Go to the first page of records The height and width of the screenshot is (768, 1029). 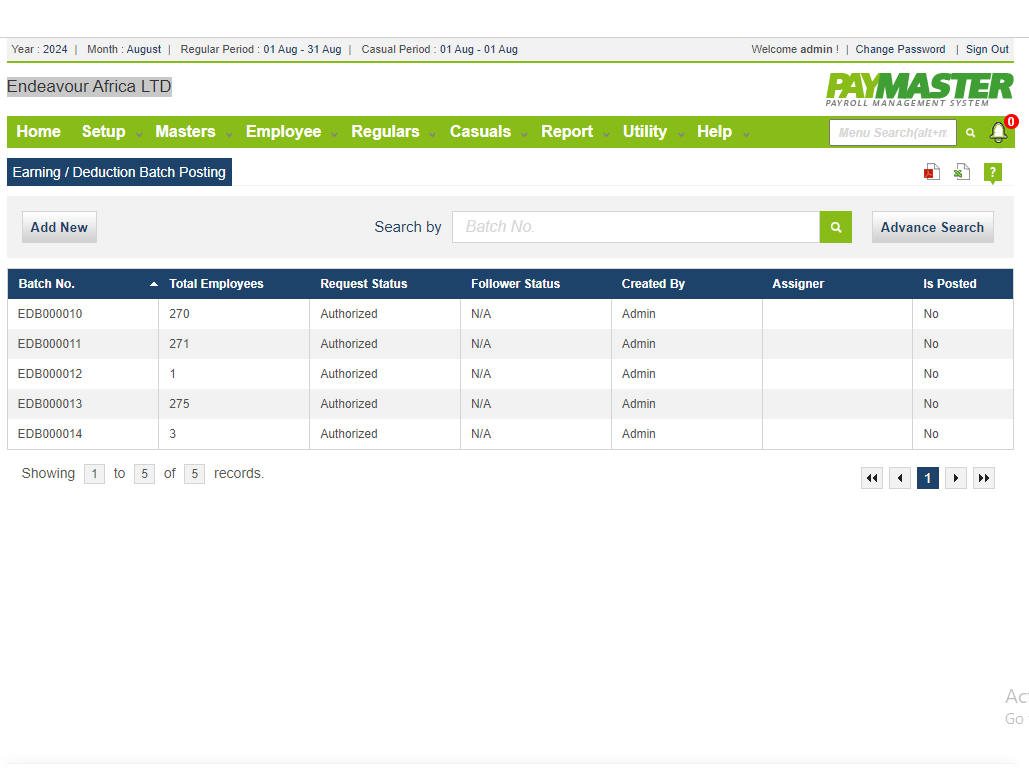(x=872, y=478)
